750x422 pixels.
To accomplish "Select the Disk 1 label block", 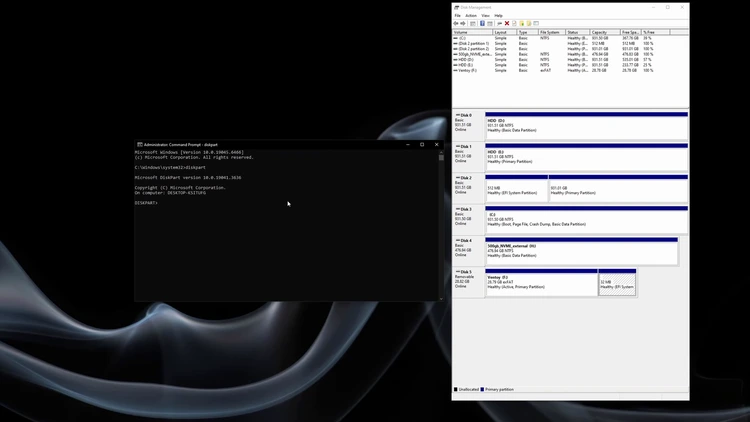I will (468, 156).
